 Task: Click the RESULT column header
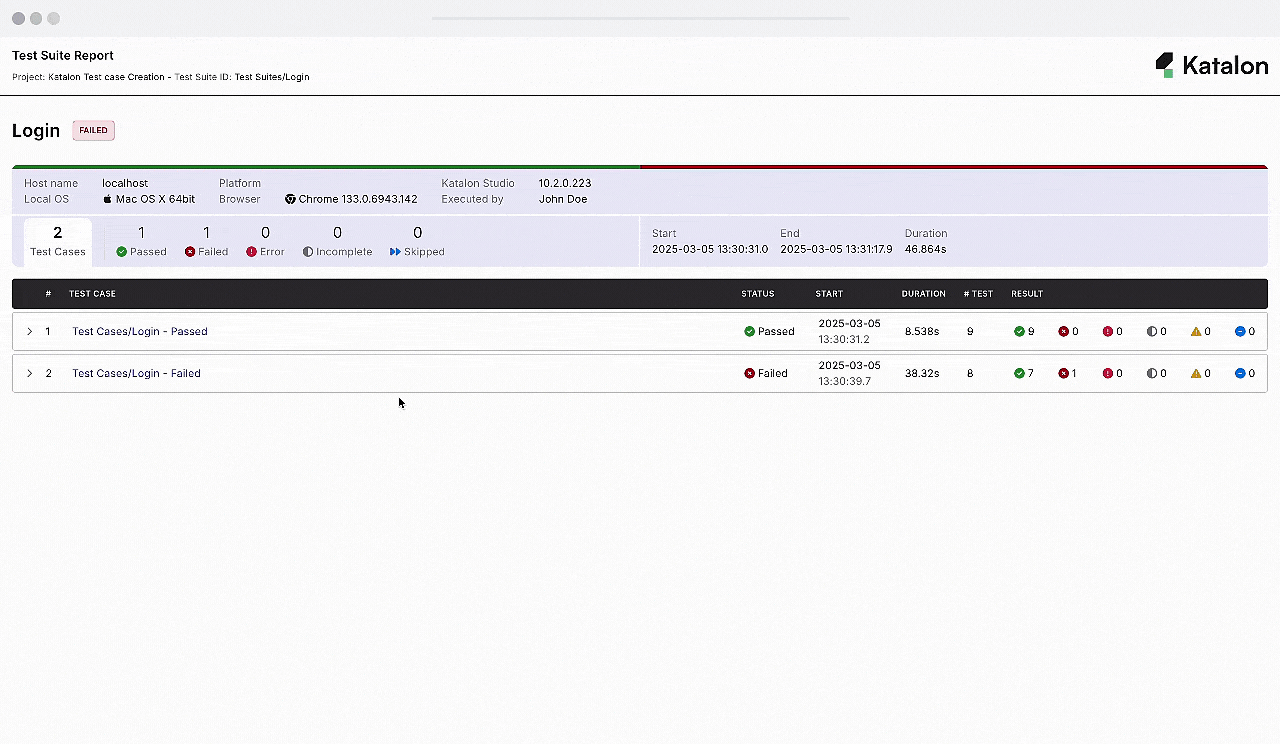pyautogui.click(x=1027, y=294)
